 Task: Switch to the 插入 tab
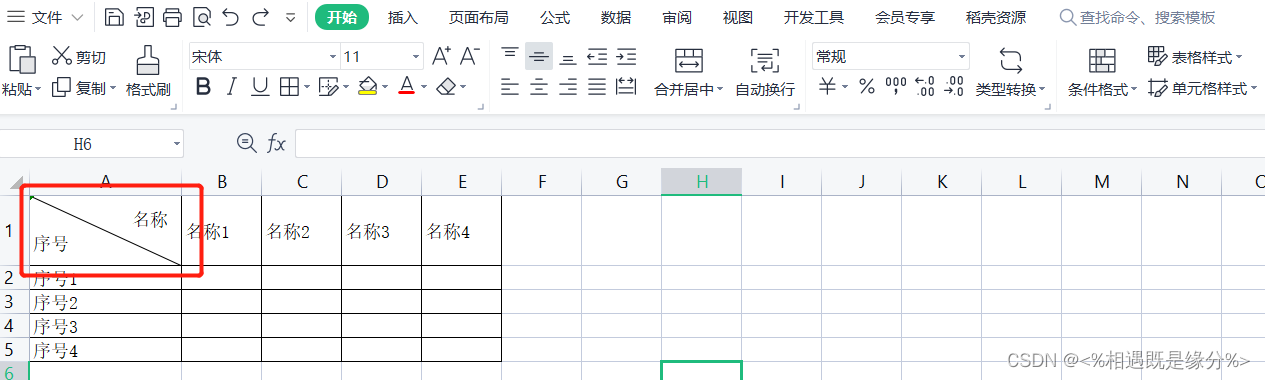pos(403,17)
